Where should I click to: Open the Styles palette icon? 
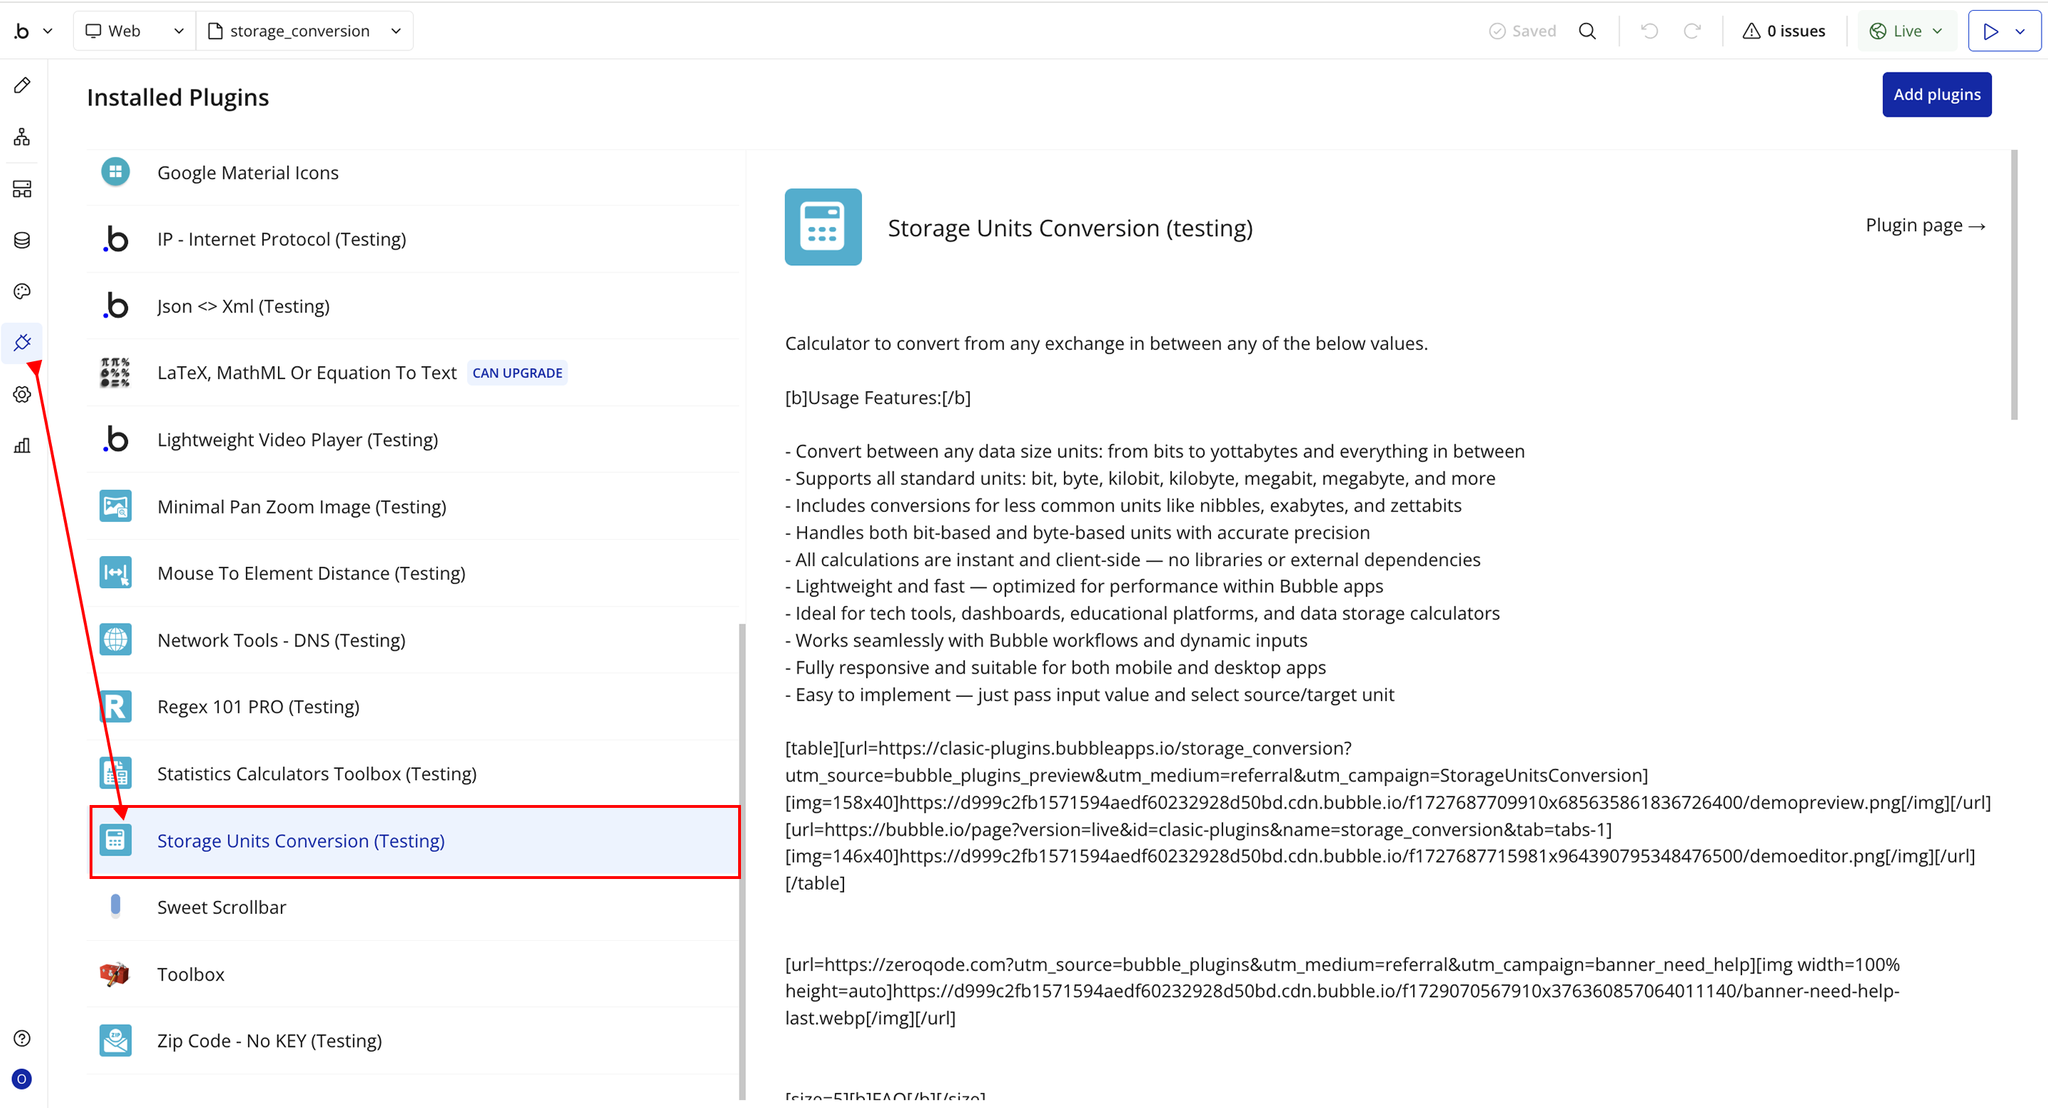coord(22,291)
